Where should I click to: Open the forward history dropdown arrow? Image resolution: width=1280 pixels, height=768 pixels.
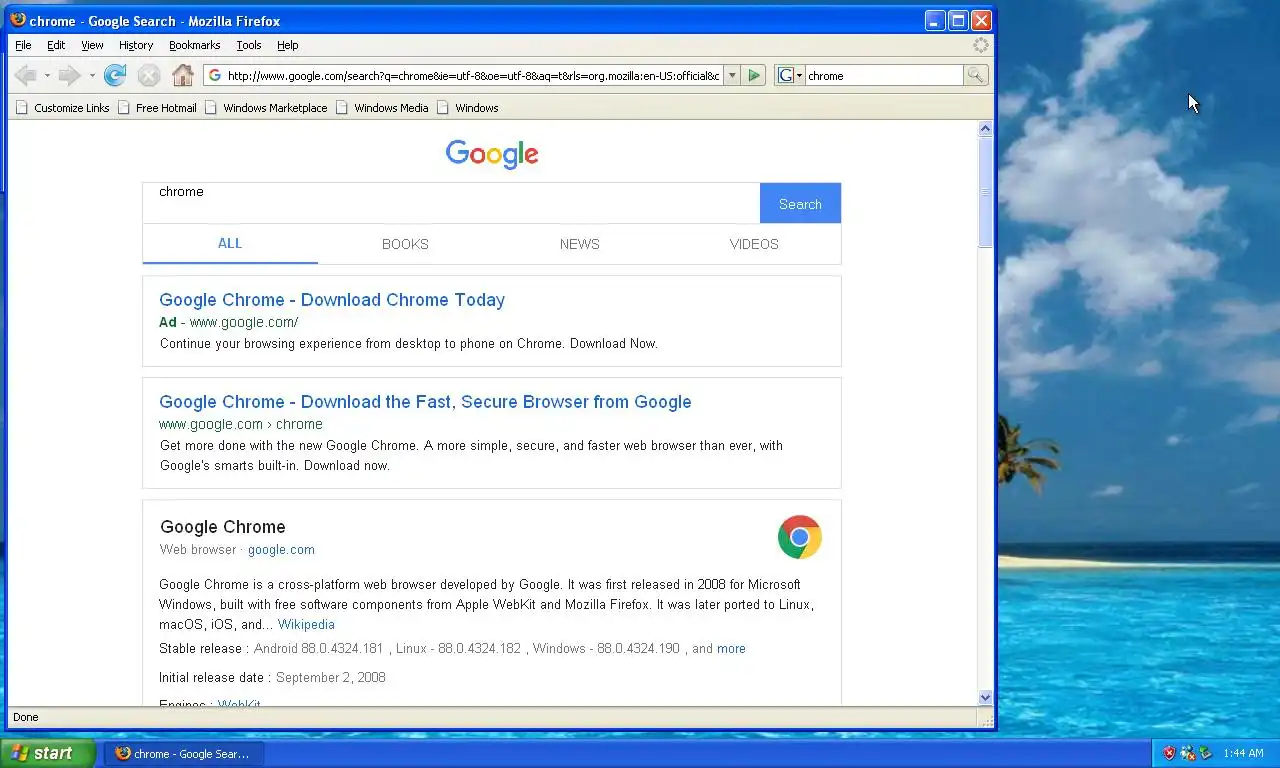tap(91, 76)
